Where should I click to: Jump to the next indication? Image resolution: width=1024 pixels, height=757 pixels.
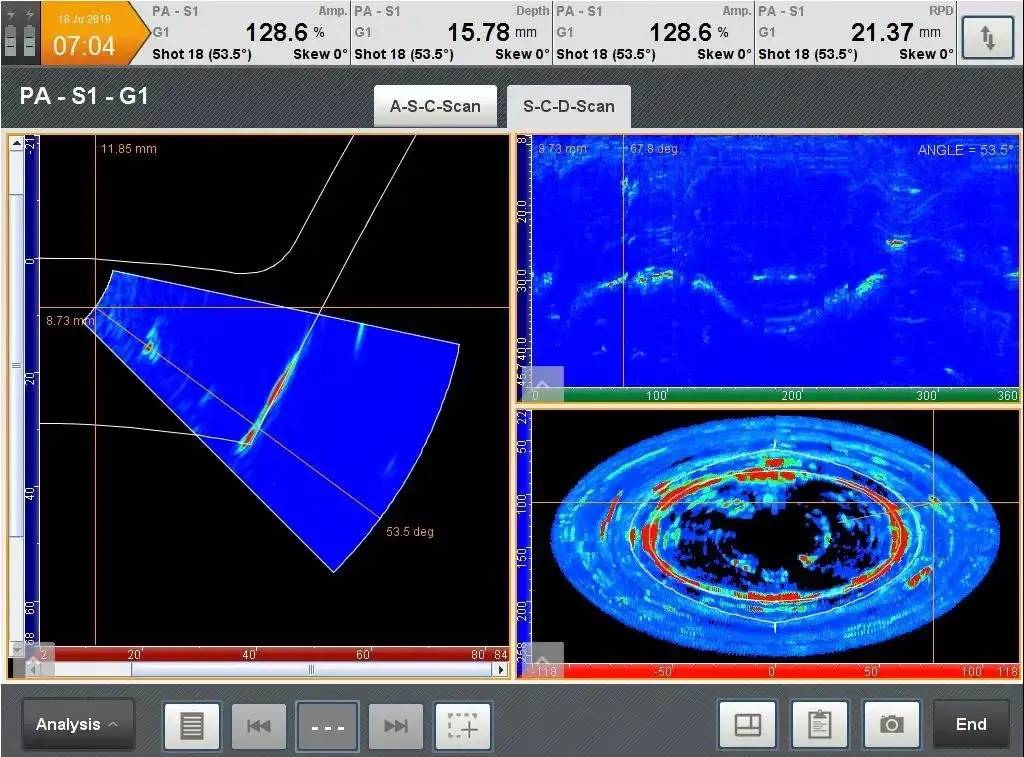[396, 726]
